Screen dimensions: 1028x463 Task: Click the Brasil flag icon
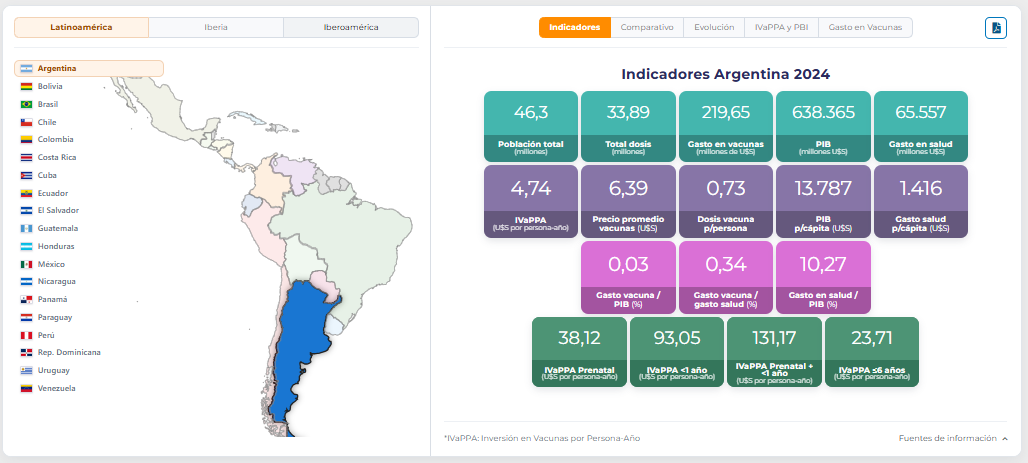26,104
